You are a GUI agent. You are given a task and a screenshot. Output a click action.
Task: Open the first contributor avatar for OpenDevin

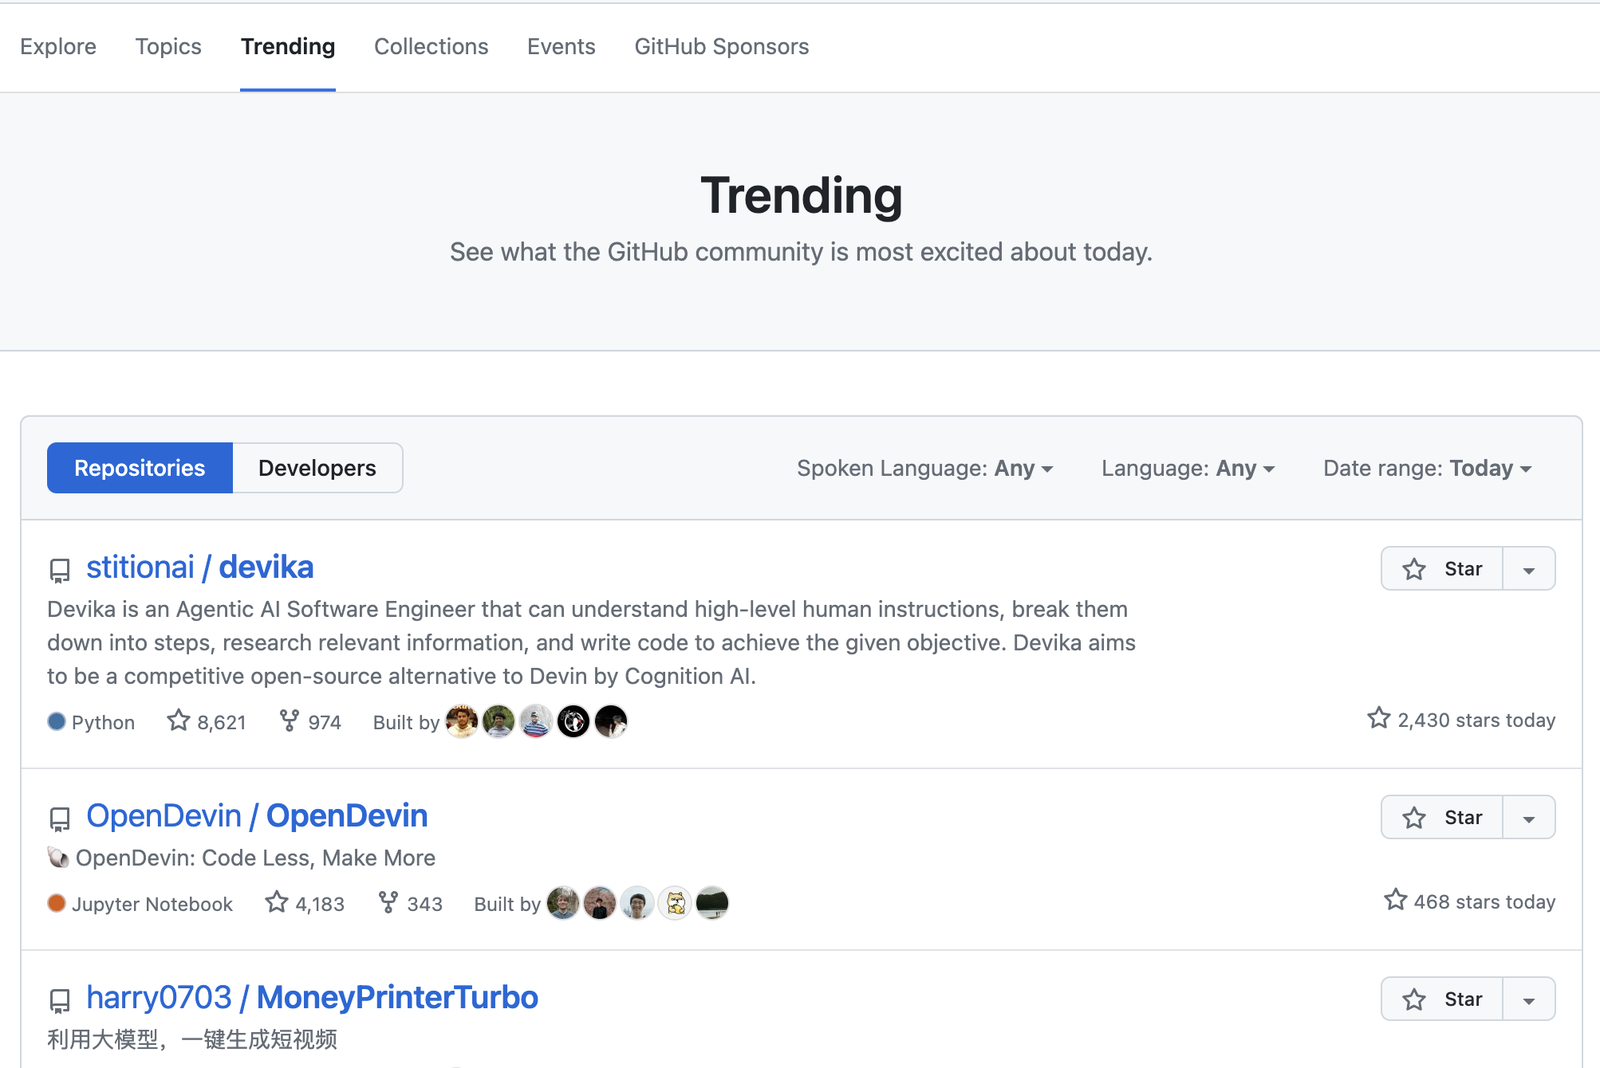563,903
